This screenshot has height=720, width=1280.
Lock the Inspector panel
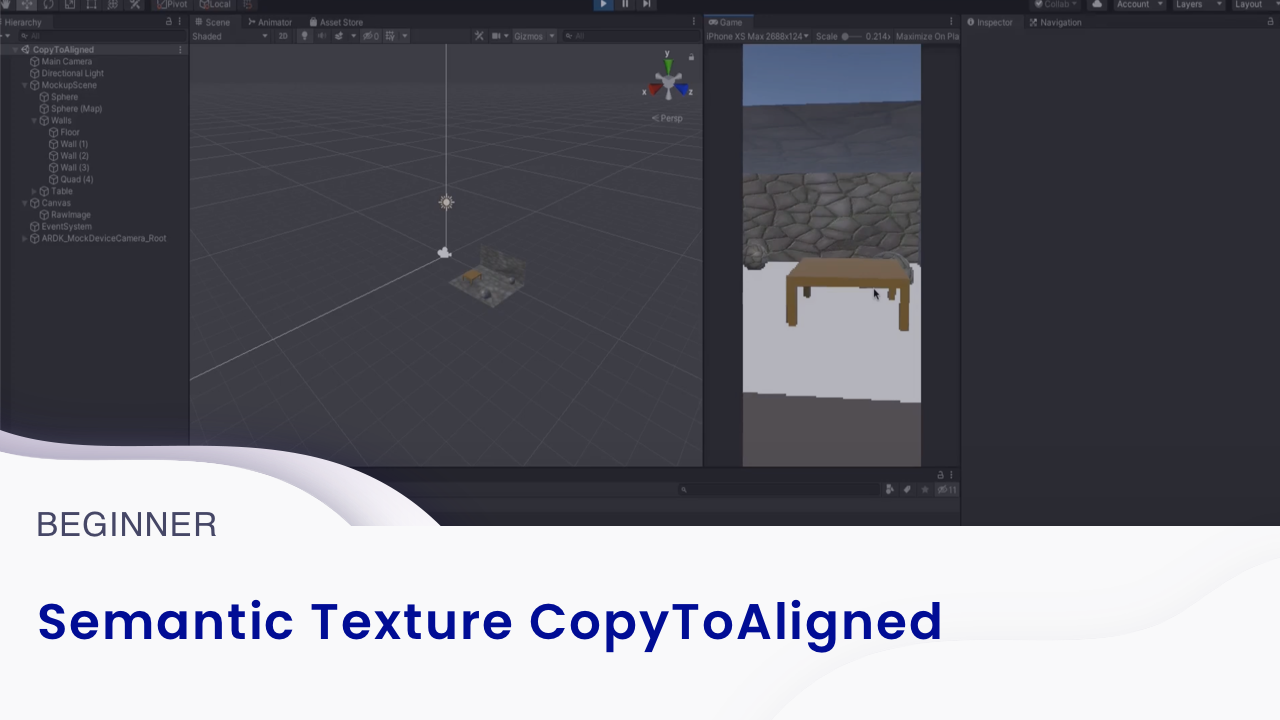click(1270, 21)
